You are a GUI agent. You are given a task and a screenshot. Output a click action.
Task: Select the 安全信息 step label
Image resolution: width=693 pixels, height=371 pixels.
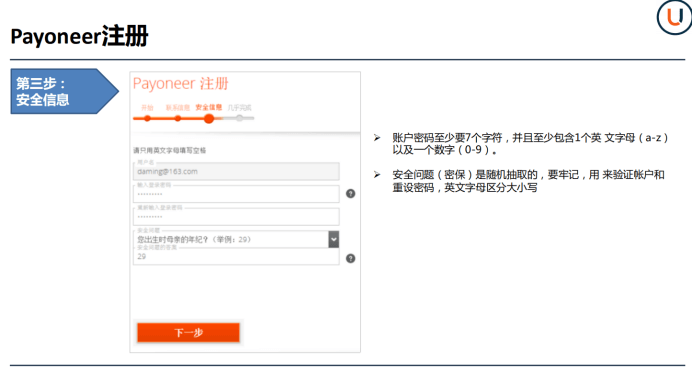tap(209, 107)
